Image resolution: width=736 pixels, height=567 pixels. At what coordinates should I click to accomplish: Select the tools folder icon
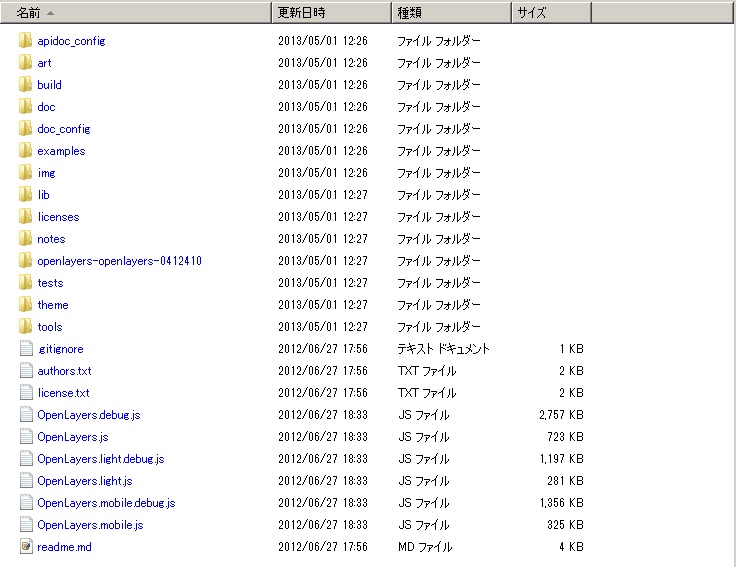click(x=26, y=327)
